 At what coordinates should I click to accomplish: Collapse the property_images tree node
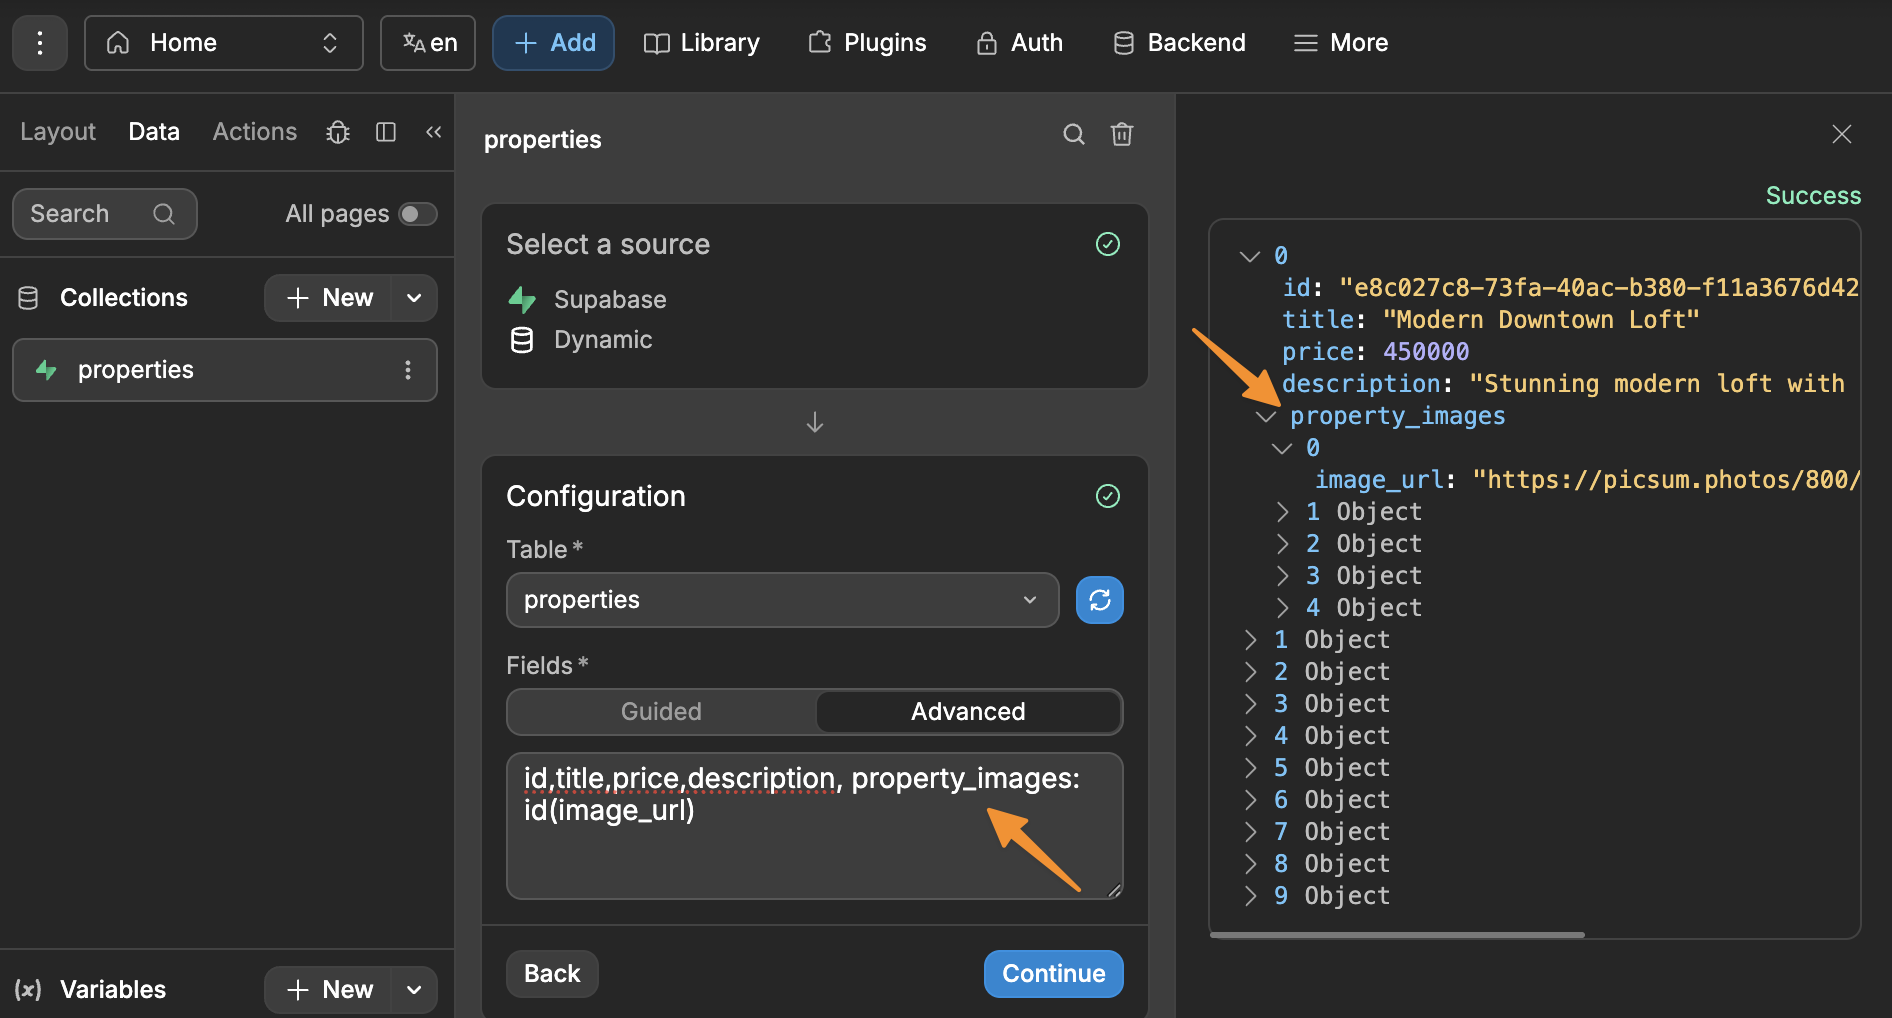click(x=1267, y=416)
